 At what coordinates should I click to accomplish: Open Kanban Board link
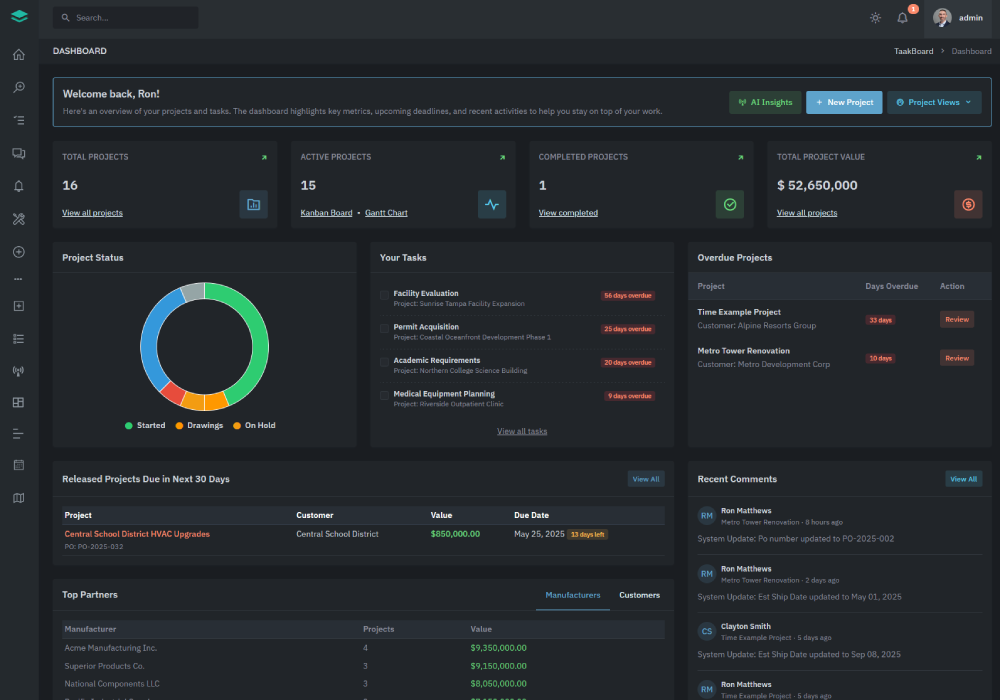(x=327, y=213)
